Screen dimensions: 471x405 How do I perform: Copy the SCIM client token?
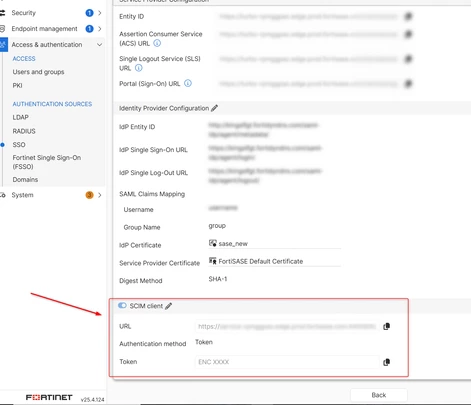tap(387, 362)
